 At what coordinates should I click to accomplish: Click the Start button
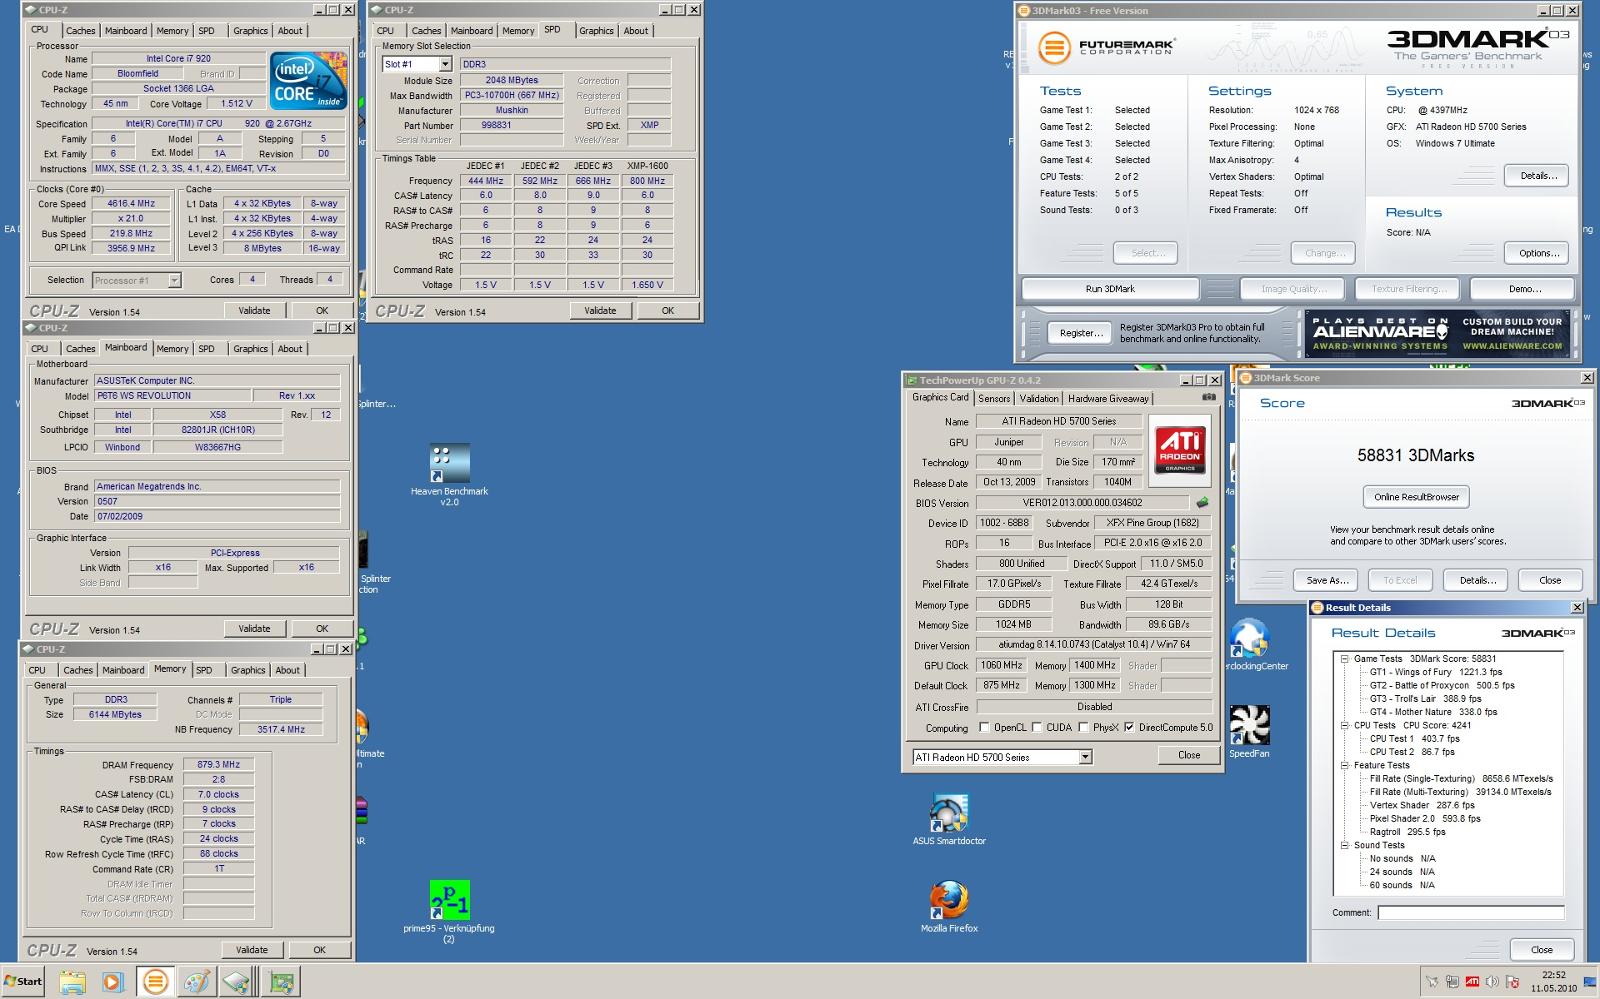(x=23, y=981)
